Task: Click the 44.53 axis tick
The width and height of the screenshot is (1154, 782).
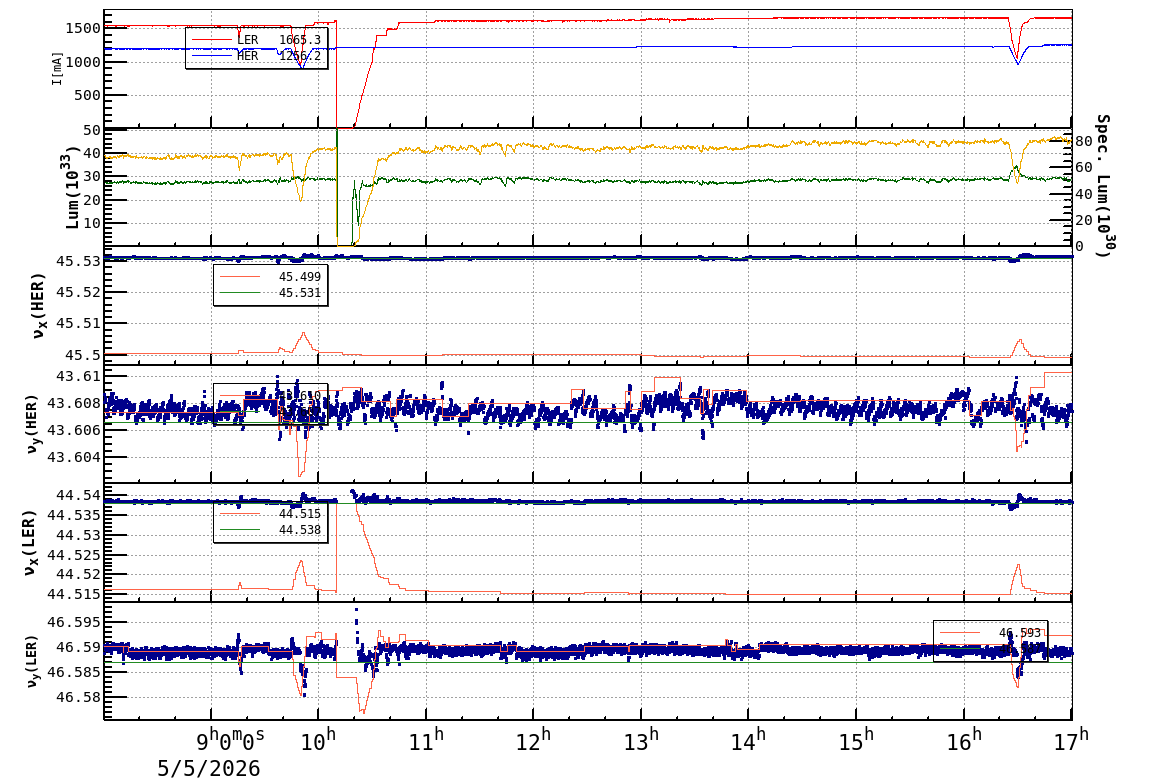Action: (x=79, y=536)
